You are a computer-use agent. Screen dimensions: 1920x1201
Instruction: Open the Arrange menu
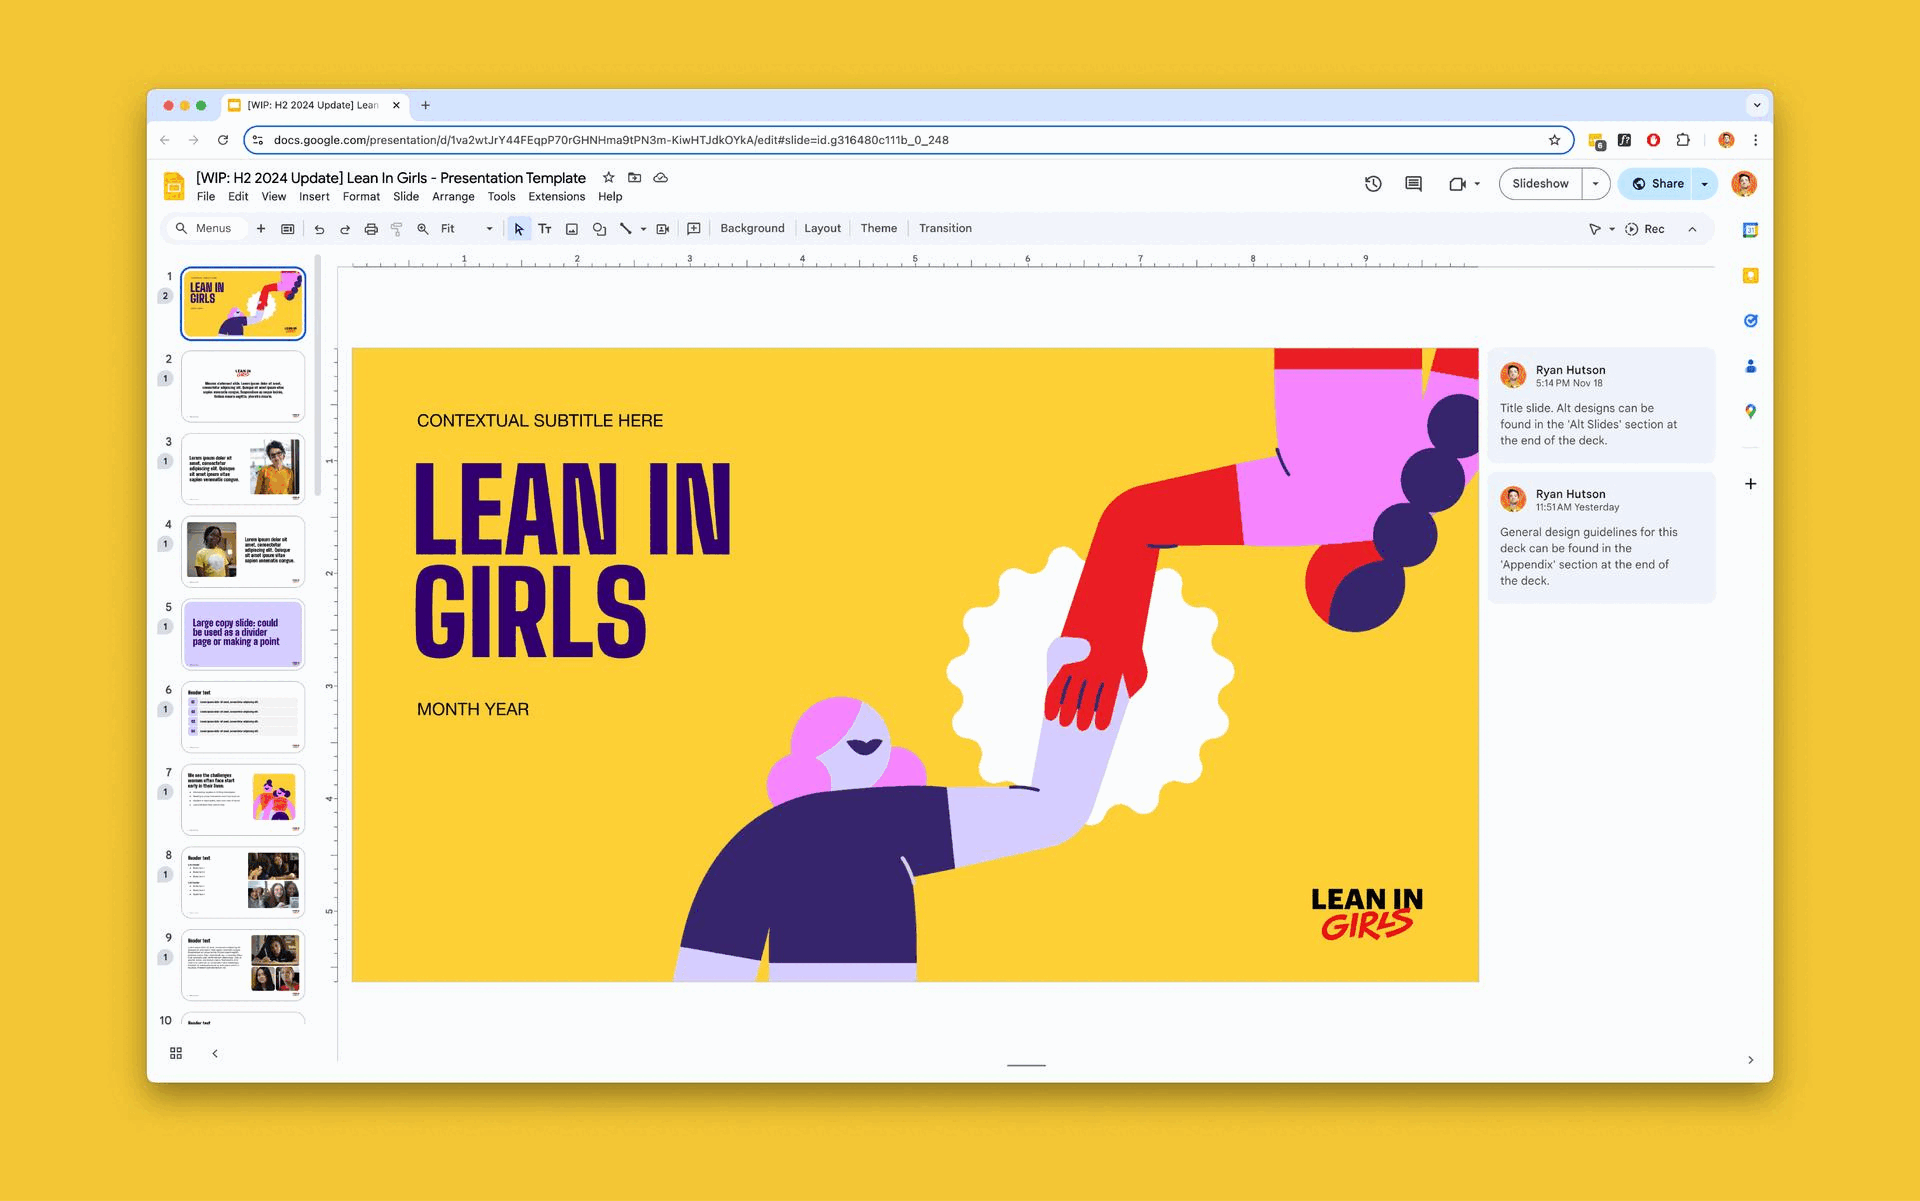click(x=453, y=197)
